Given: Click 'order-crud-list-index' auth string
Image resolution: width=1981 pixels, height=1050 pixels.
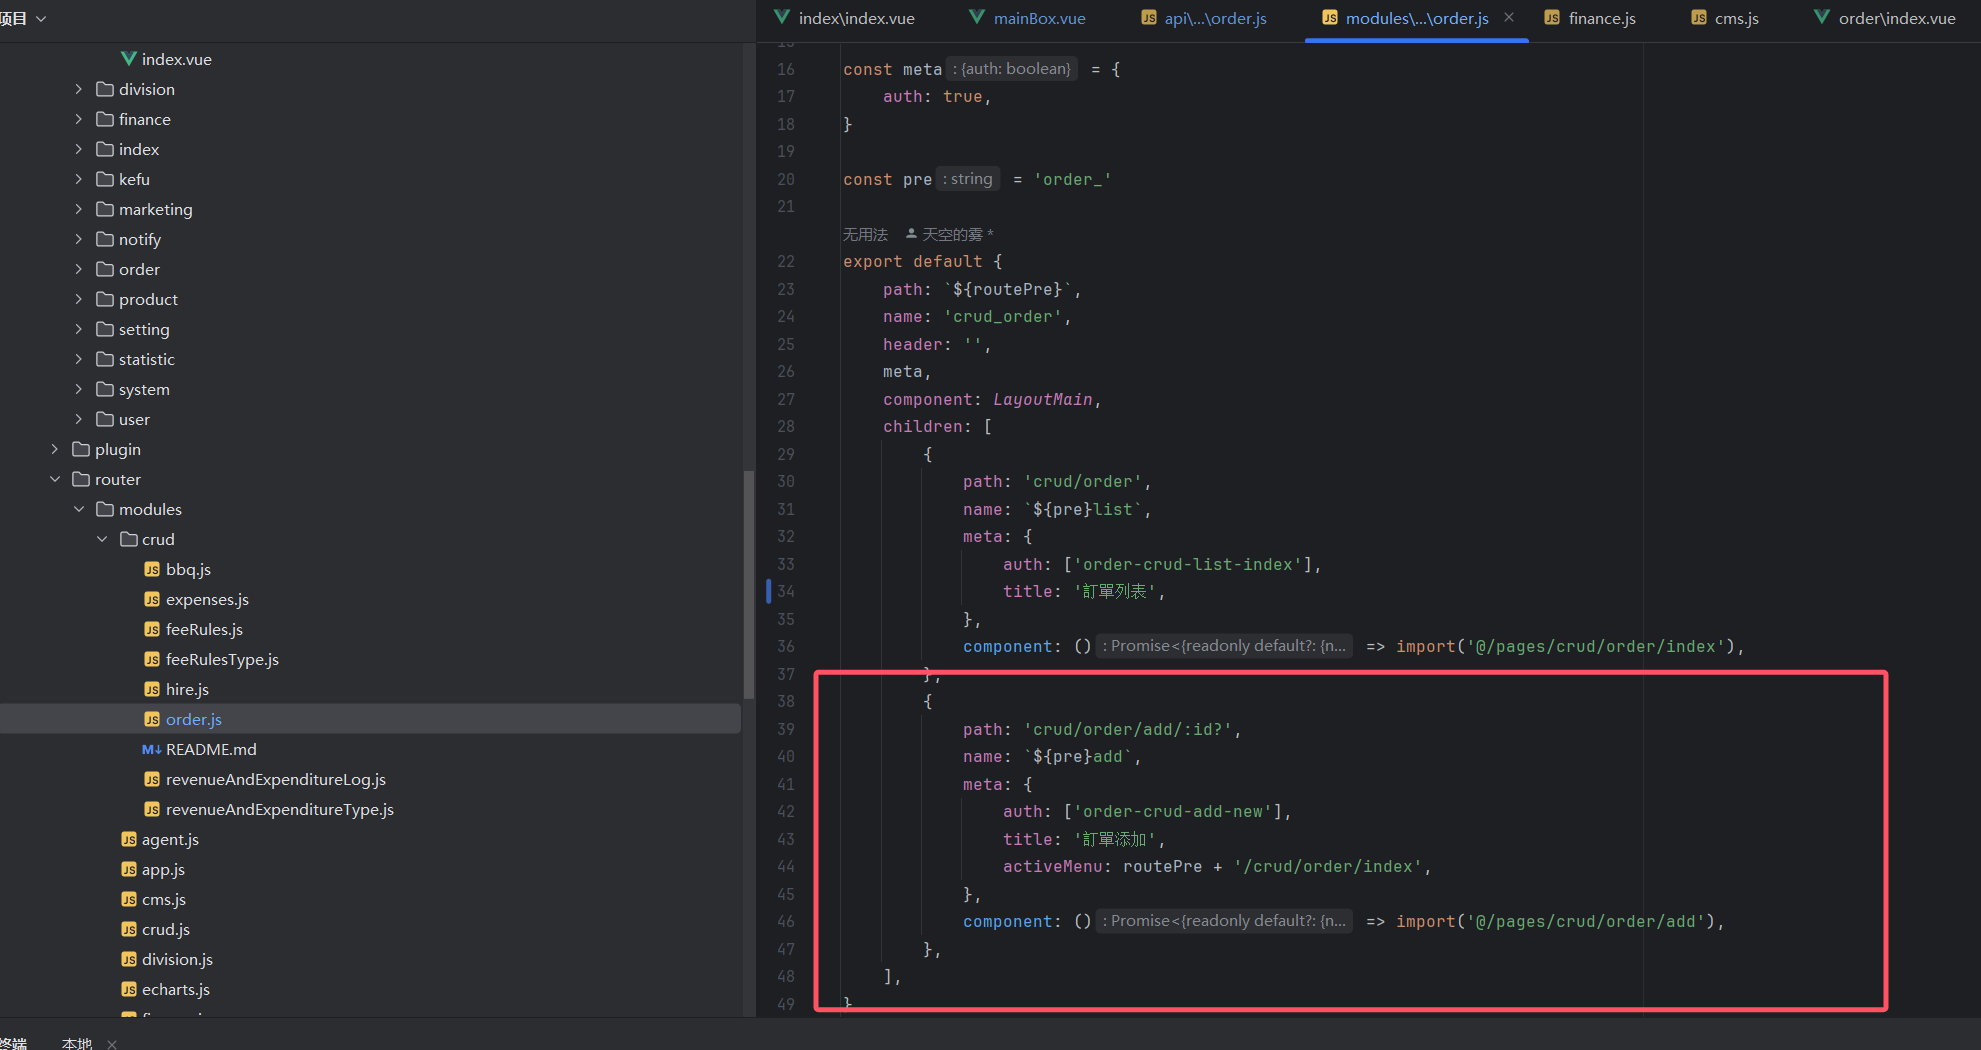Looking at the screenshot, I should click(1188, 564).
